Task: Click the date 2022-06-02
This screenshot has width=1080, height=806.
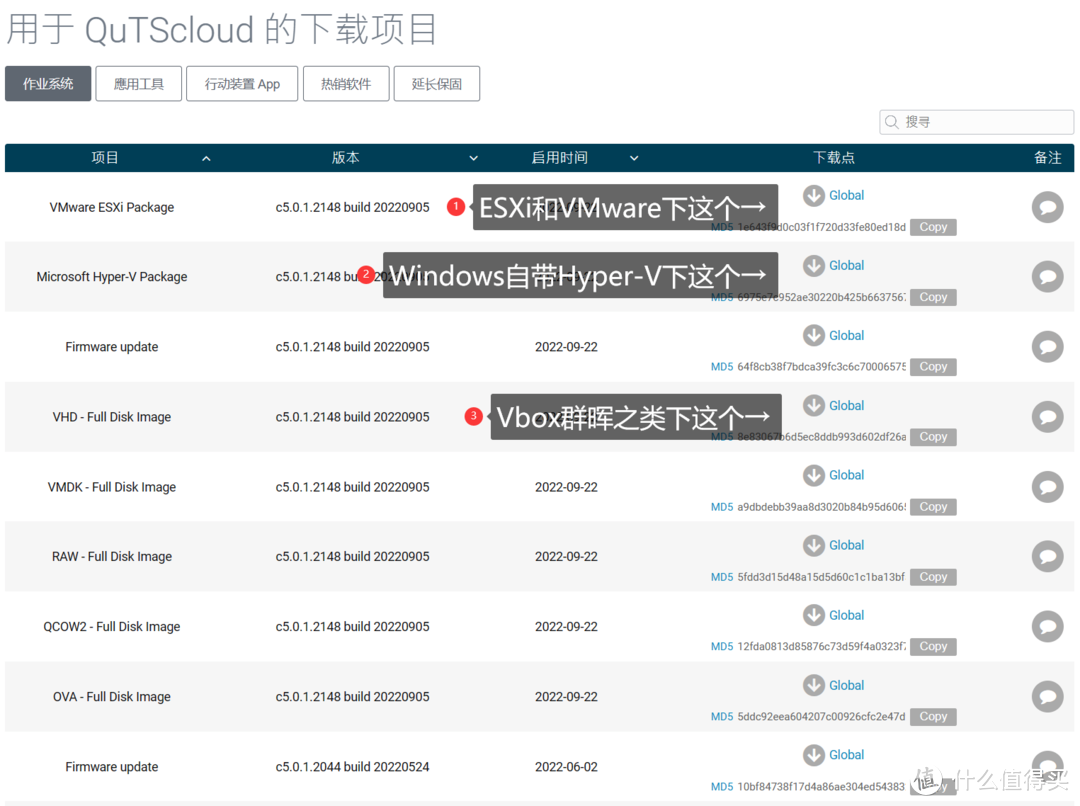Action: [x=566, y=767]
